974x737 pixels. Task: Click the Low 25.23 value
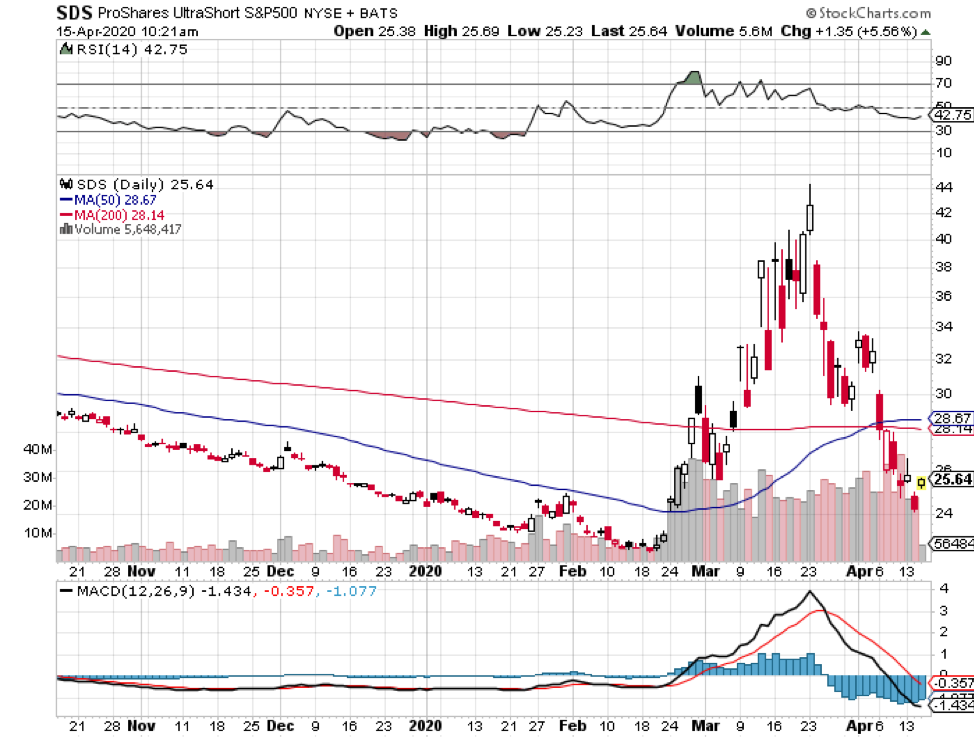(x=545, y=31)
